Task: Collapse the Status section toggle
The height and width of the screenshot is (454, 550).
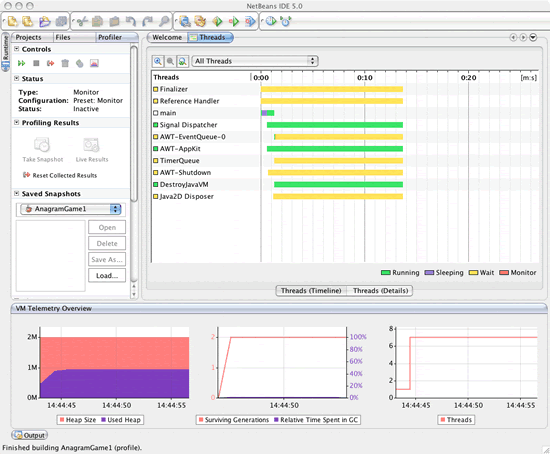Action: [x=16, y=78]
